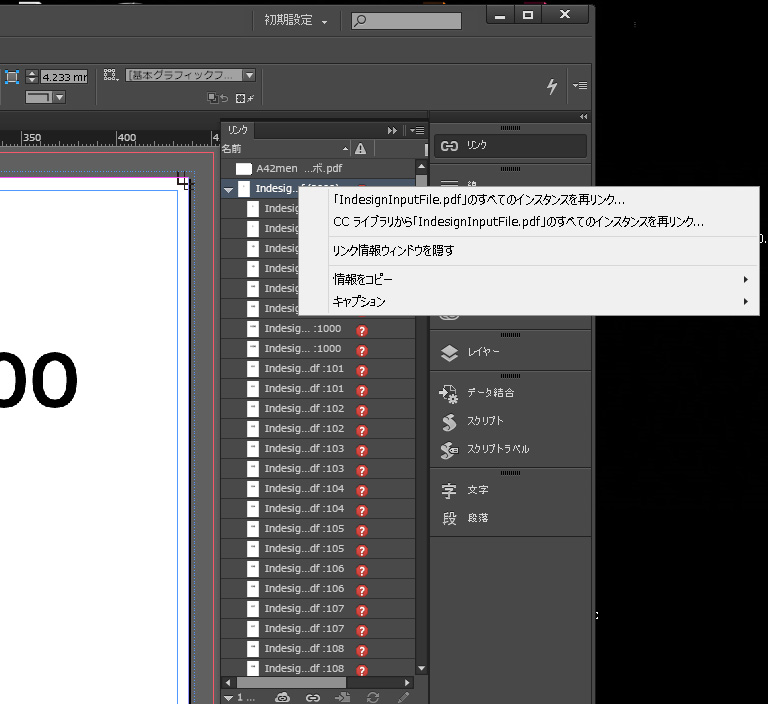
Task: Click the stepper arrows beside 4.233 mm
Action: tap(32, 76)
